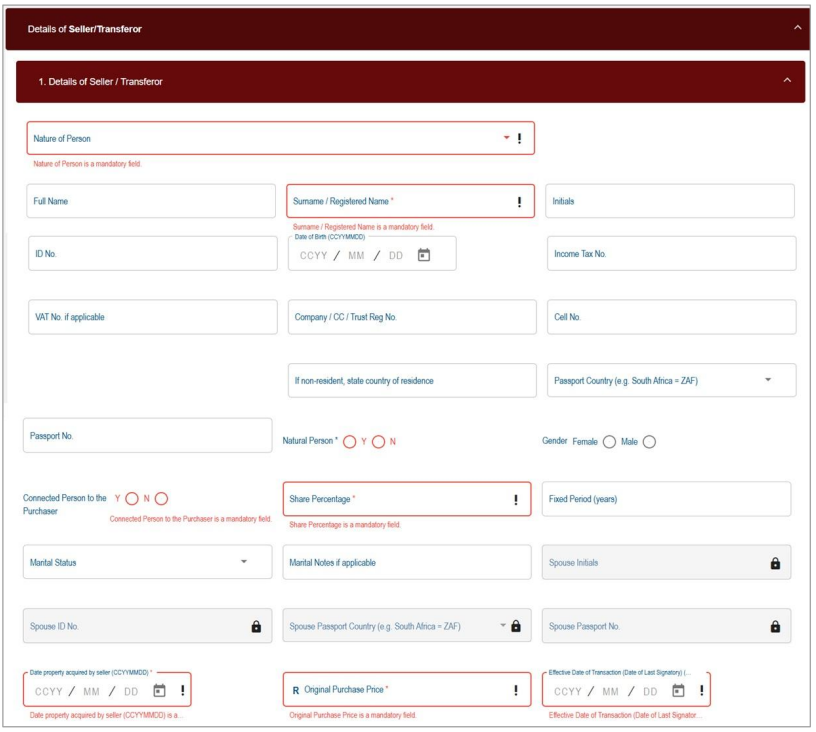Collapse the top Details of Seller/Transferor section

click(797, 28)
